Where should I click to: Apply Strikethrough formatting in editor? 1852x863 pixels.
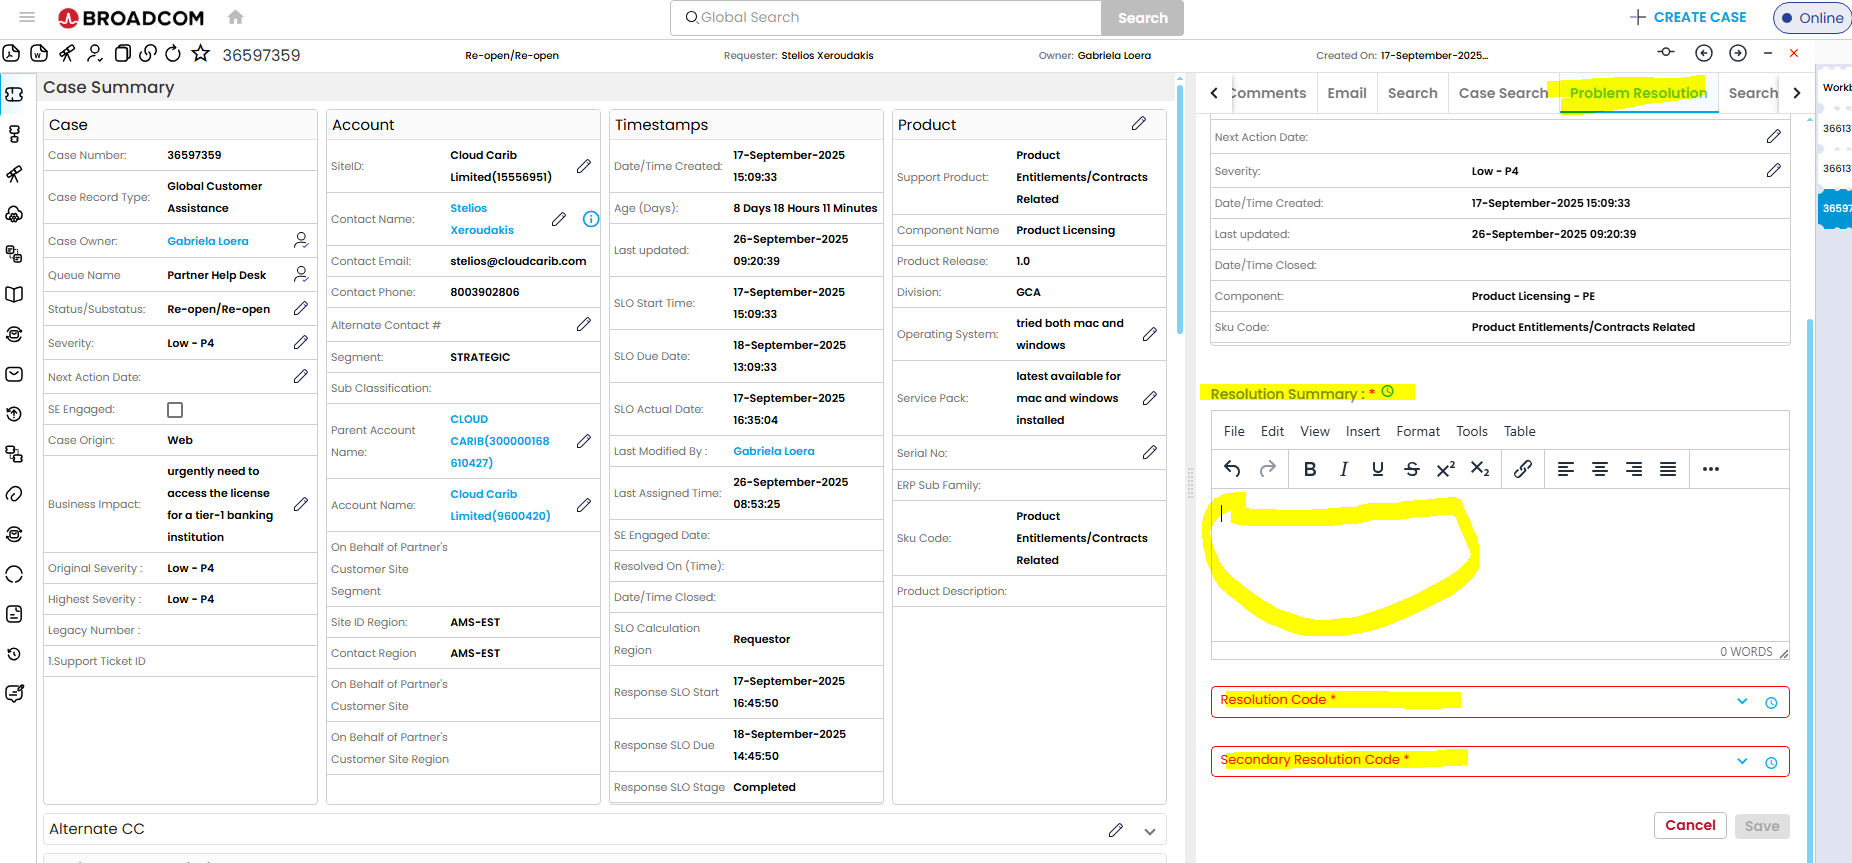(1412, 469)
